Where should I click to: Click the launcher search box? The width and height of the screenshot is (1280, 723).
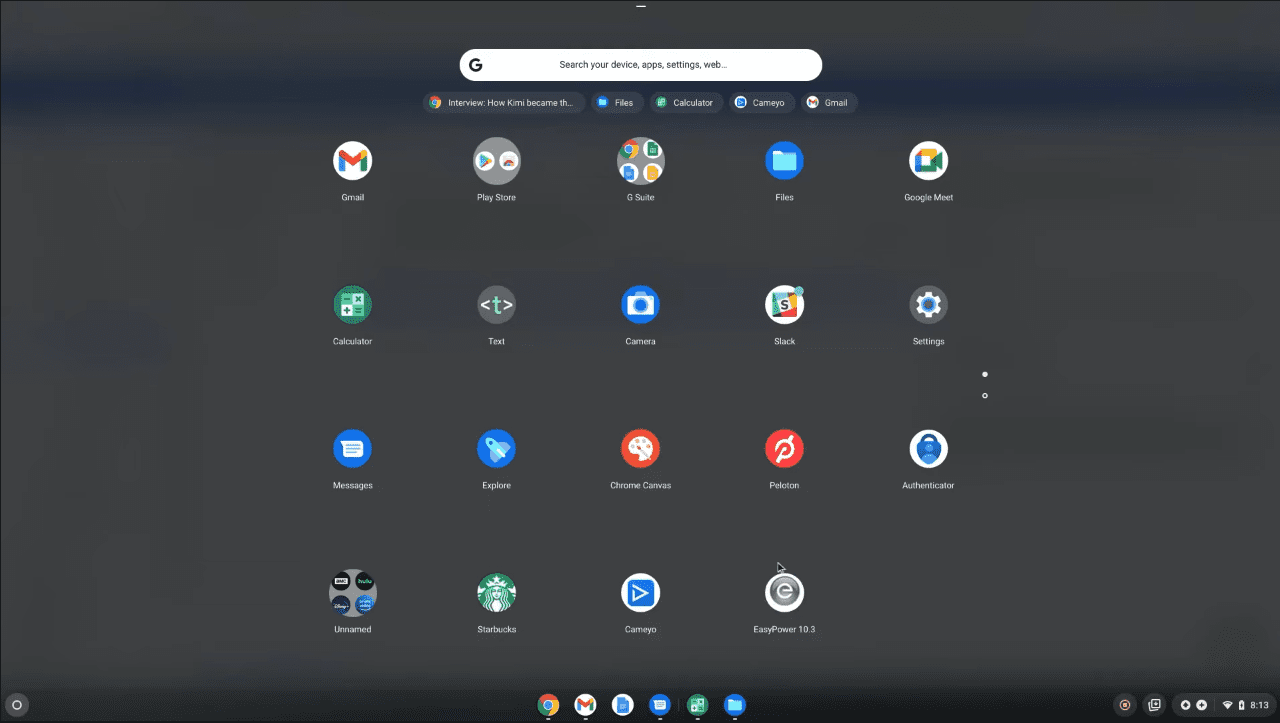click(x=641, y=65)
